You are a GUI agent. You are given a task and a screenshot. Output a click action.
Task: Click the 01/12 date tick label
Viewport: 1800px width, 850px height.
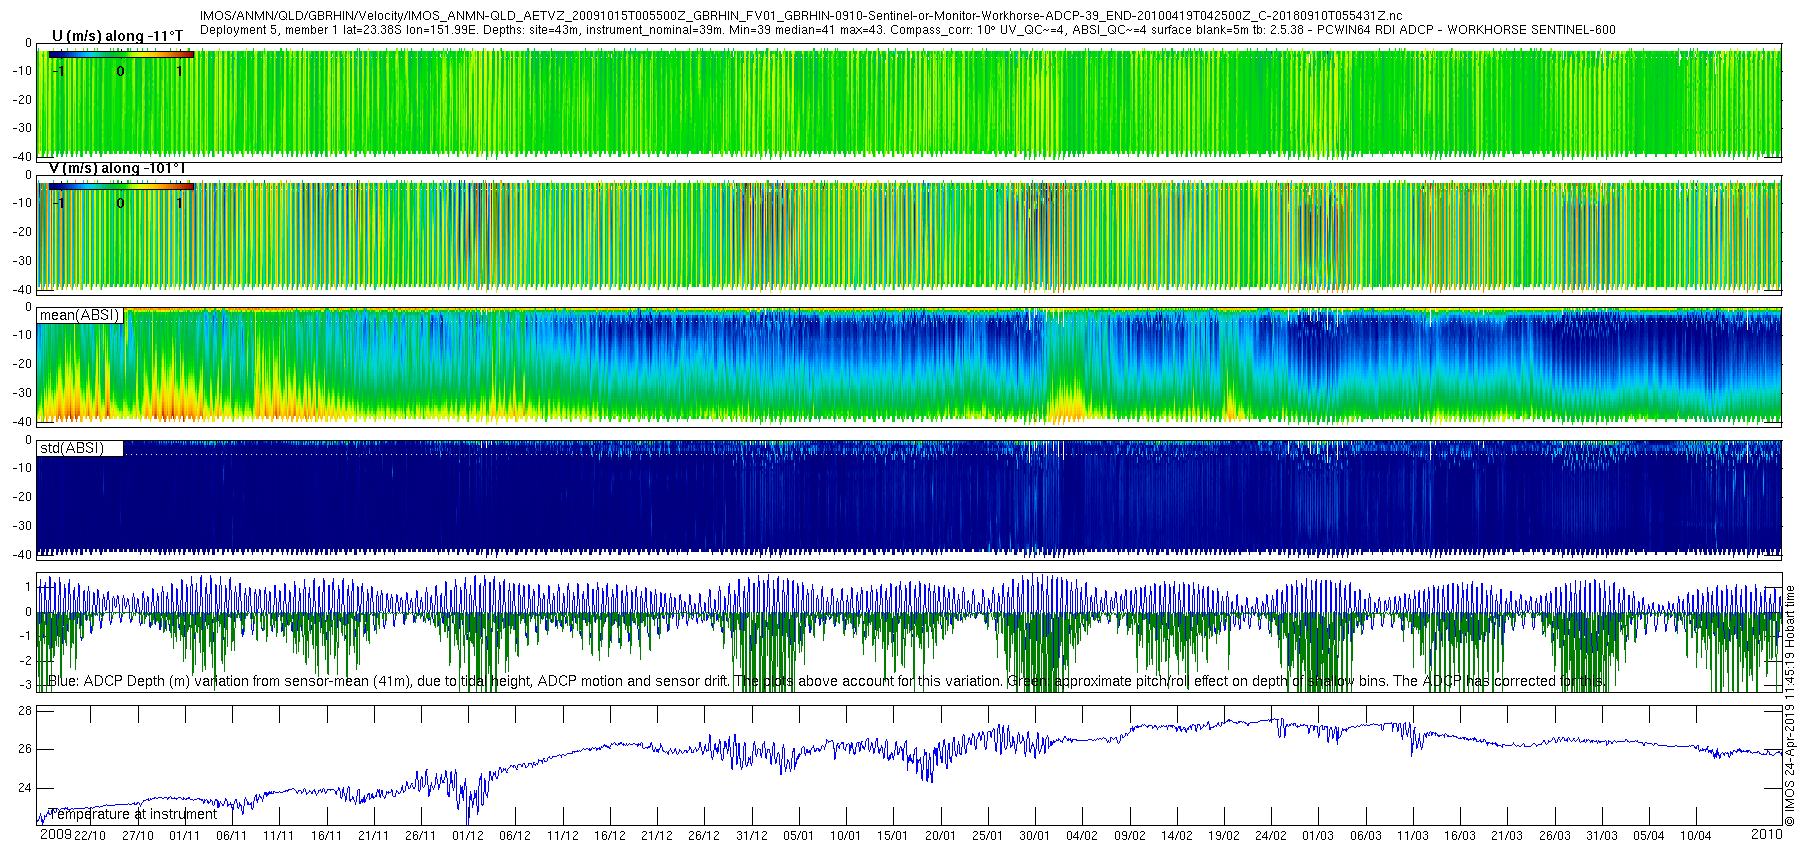point(467,836)
